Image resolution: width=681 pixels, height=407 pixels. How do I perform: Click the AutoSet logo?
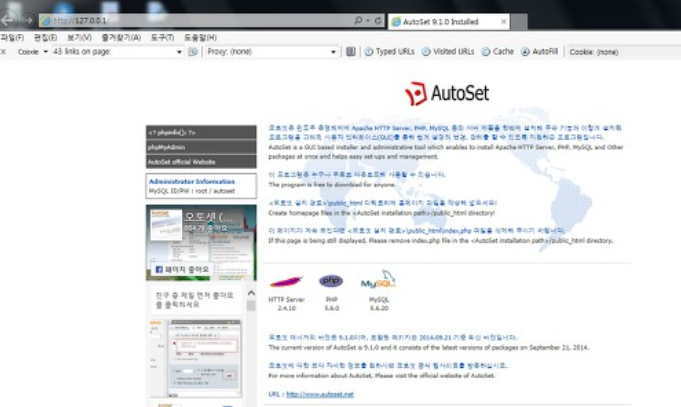click(x=447, y=93)
